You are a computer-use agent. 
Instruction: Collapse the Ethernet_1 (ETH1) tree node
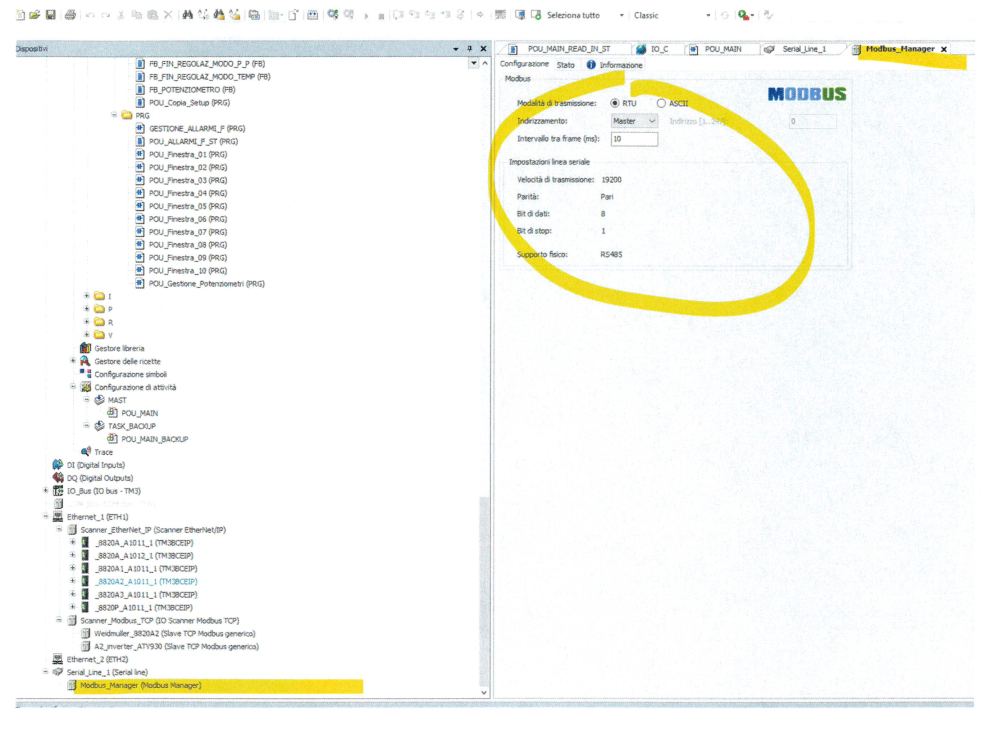click(46, 517)
